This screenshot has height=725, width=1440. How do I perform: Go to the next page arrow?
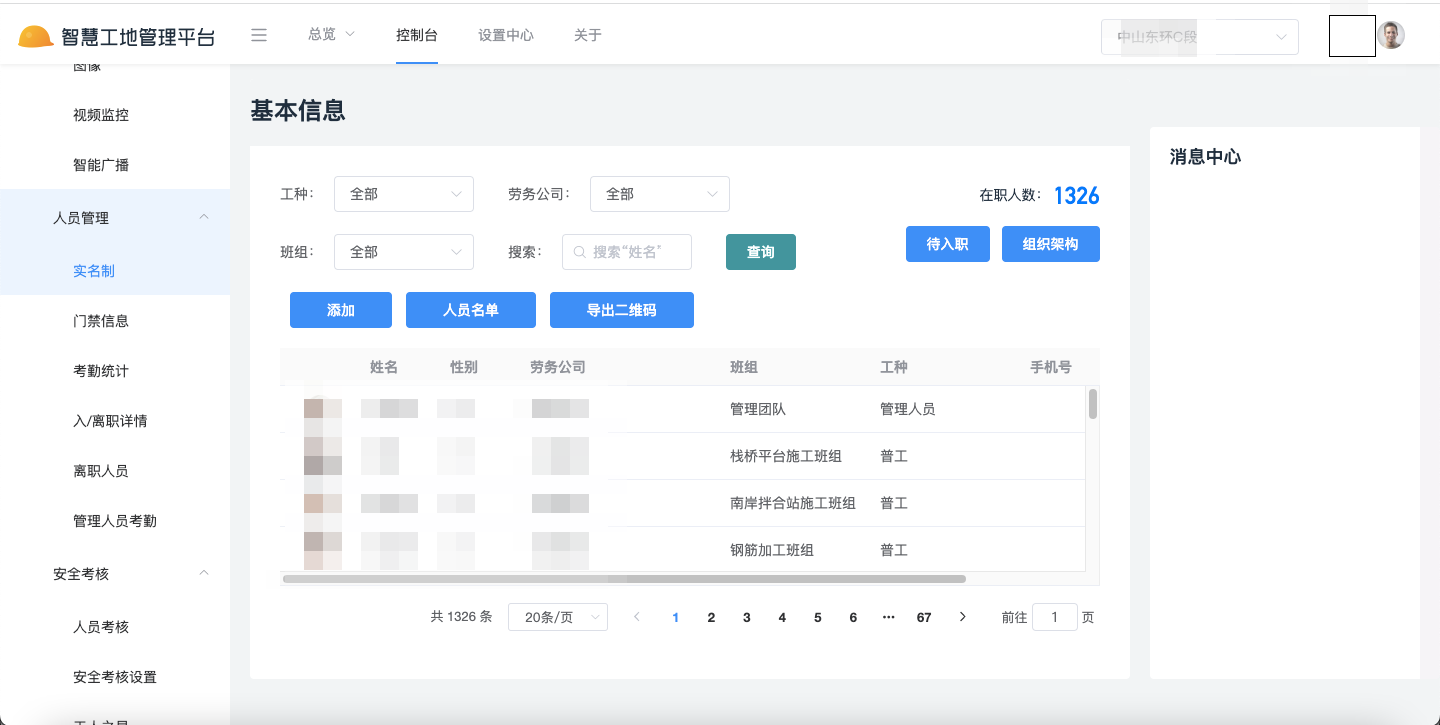tap(963, 617)
